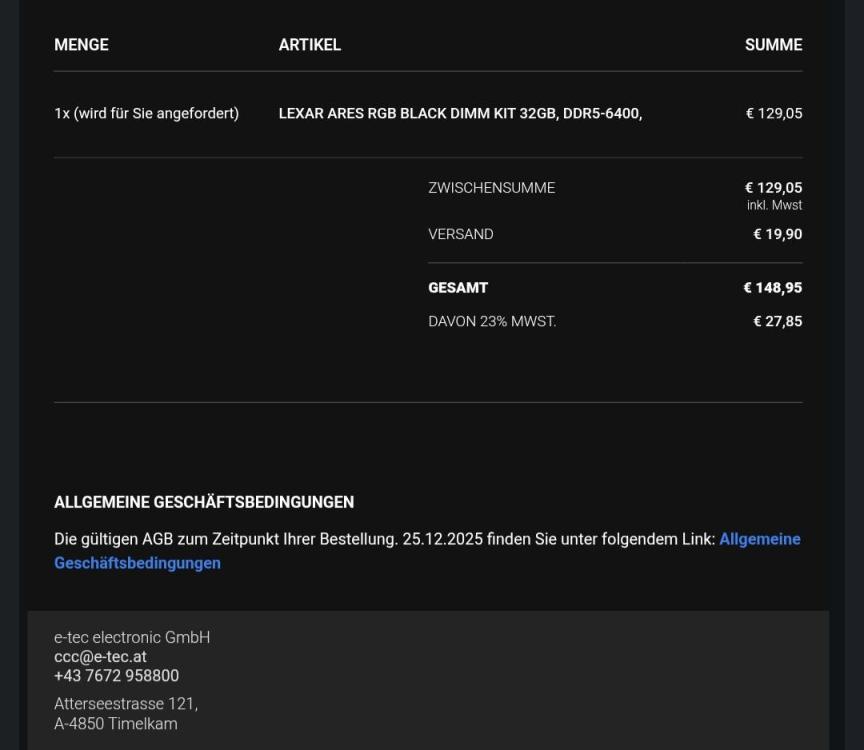The height and width of the screenshot is (750, 864).
Task: Click the phone number +43 7672 958800
Action: coord(116,676)
